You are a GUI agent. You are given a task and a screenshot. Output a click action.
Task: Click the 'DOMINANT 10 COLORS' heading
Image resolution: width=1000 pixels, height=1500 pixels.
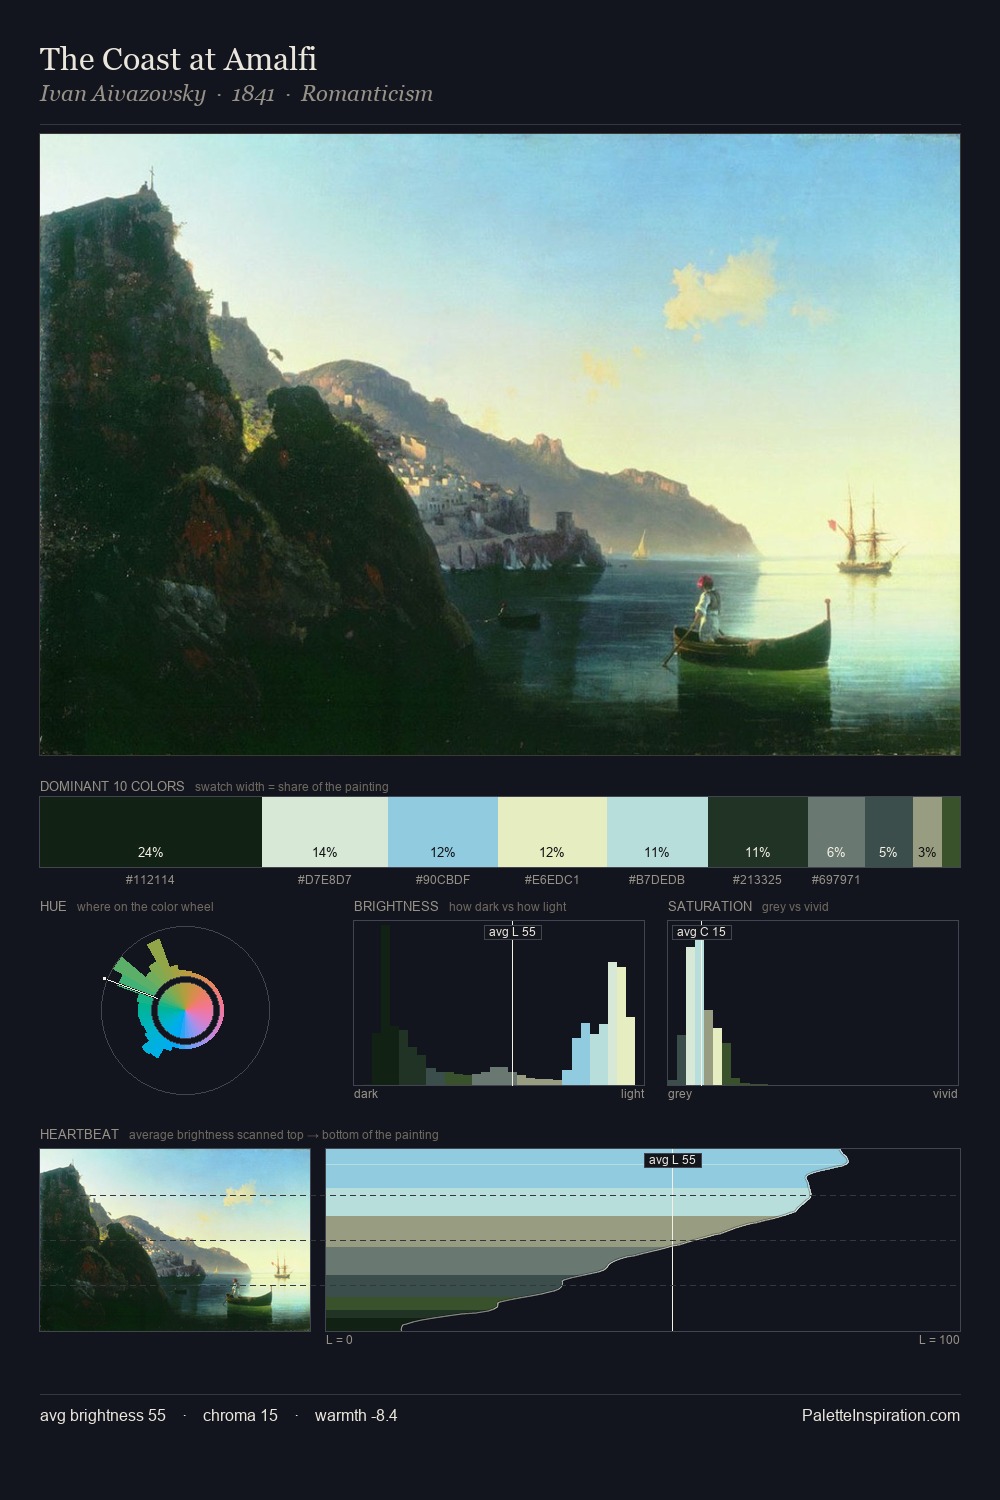coord(112,787)
